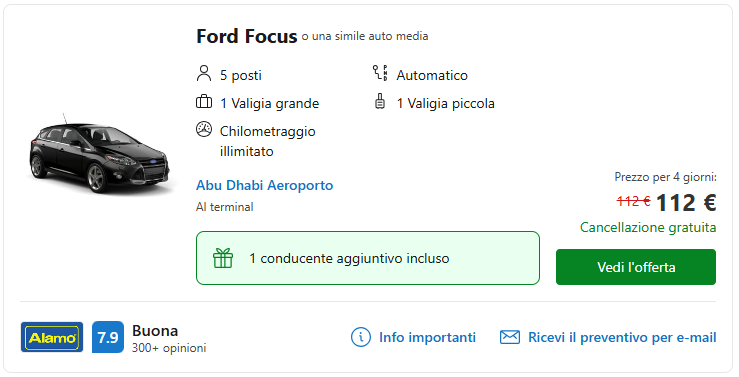Viewport: 739px width, 377px height.
Task: Click the additional driver included banner
Action: click(368, 258)
